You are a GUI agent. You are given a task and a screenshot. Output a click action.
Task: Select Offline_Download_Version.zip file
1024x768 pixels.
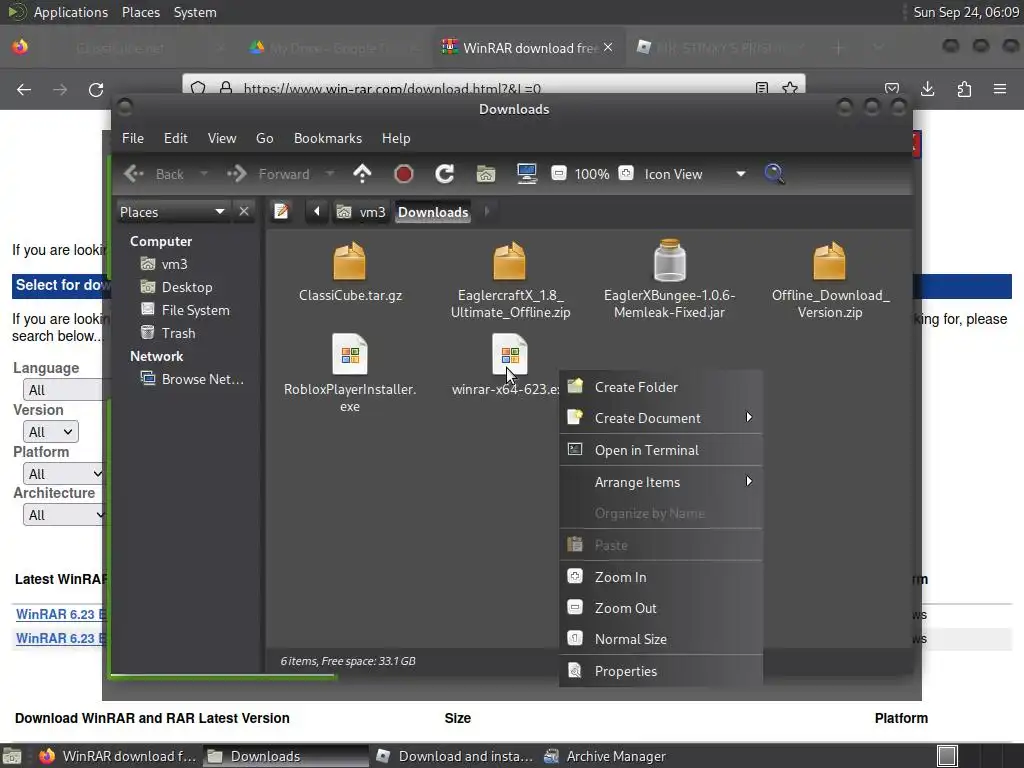click(829, 261)
